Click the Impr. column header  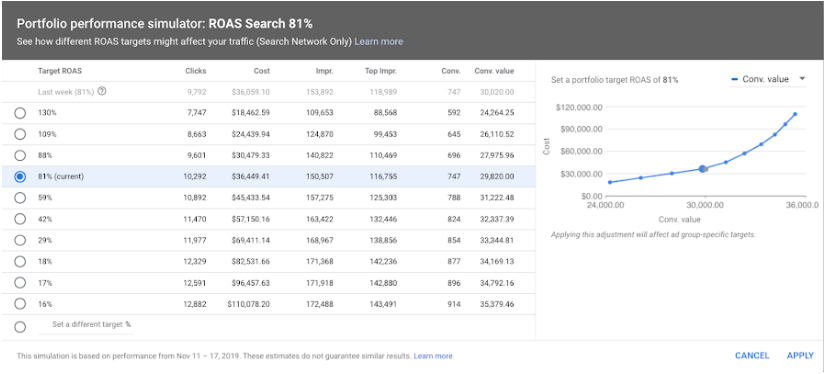(x=325, y=71)
